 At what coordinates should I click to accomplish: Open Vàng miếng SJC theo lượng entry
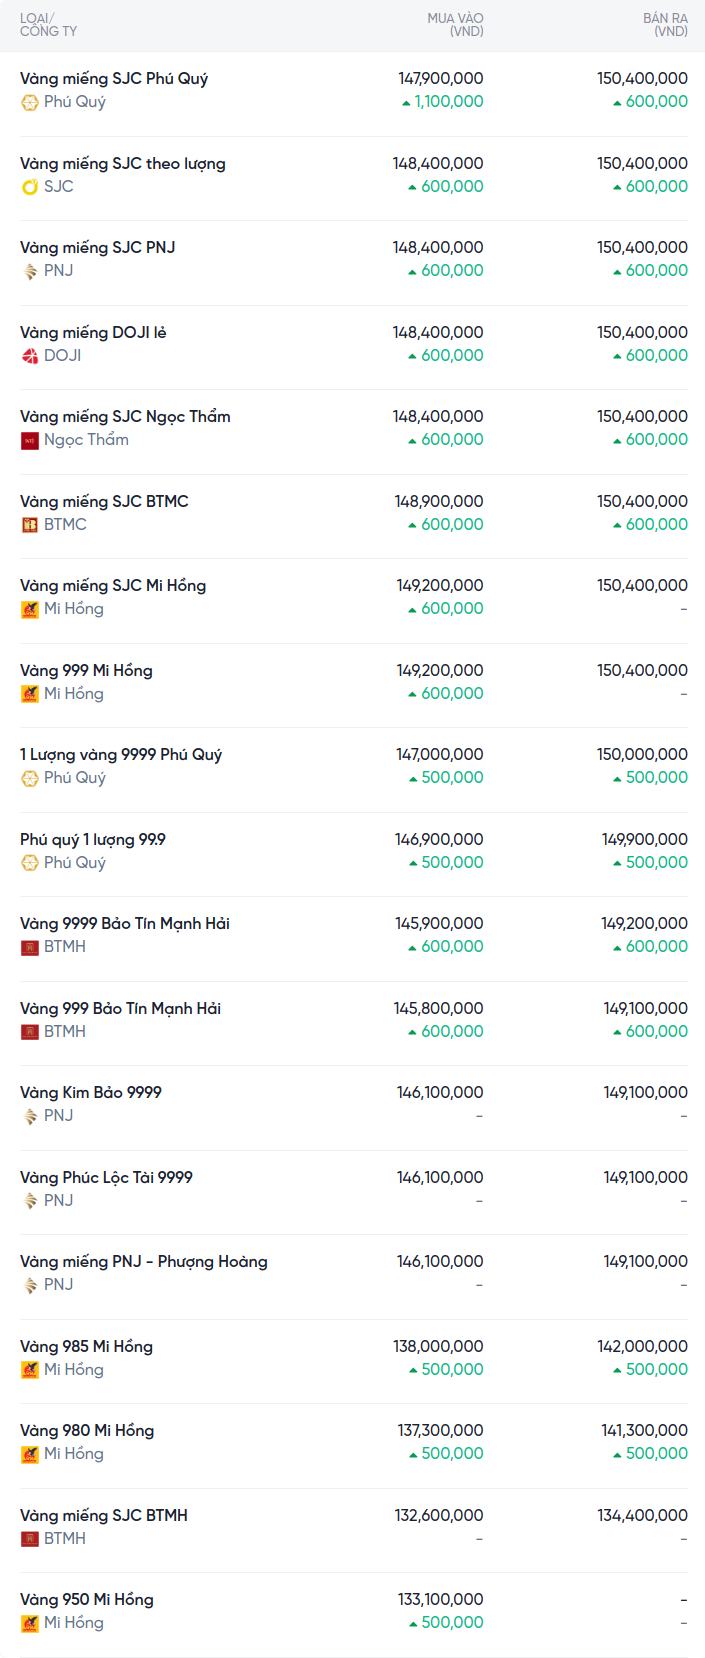coord(123,164)
